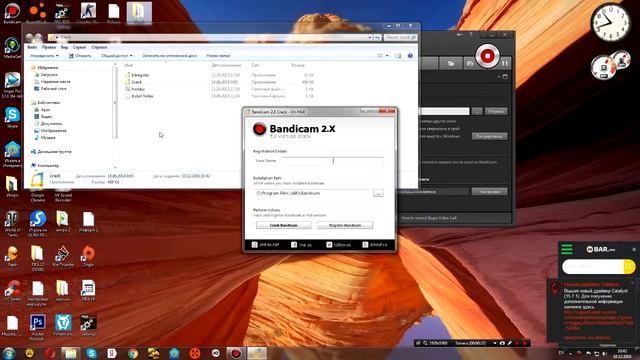
Task: Open the 'Правка' menu in Explorer
Action: [49, 47]
